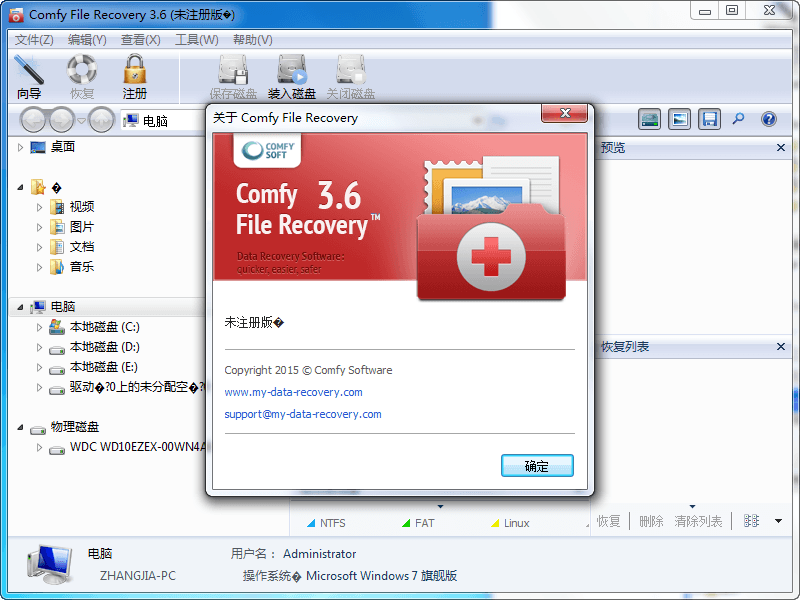Expand the 图片 folder node
This screenshot has height=600, width=800.
39,227
